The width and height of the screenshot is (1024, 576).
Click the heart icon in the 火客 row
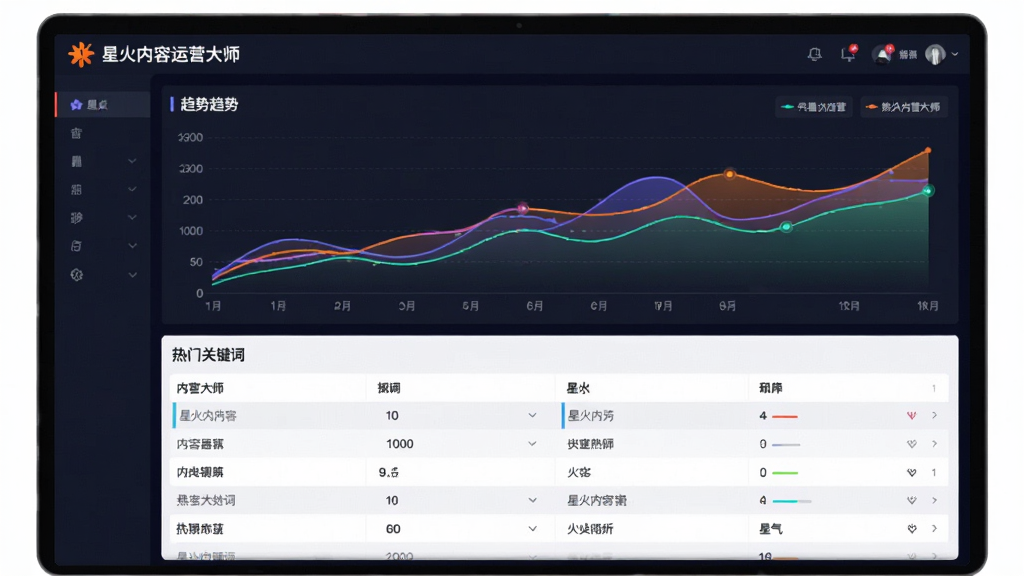click(912, 472)
